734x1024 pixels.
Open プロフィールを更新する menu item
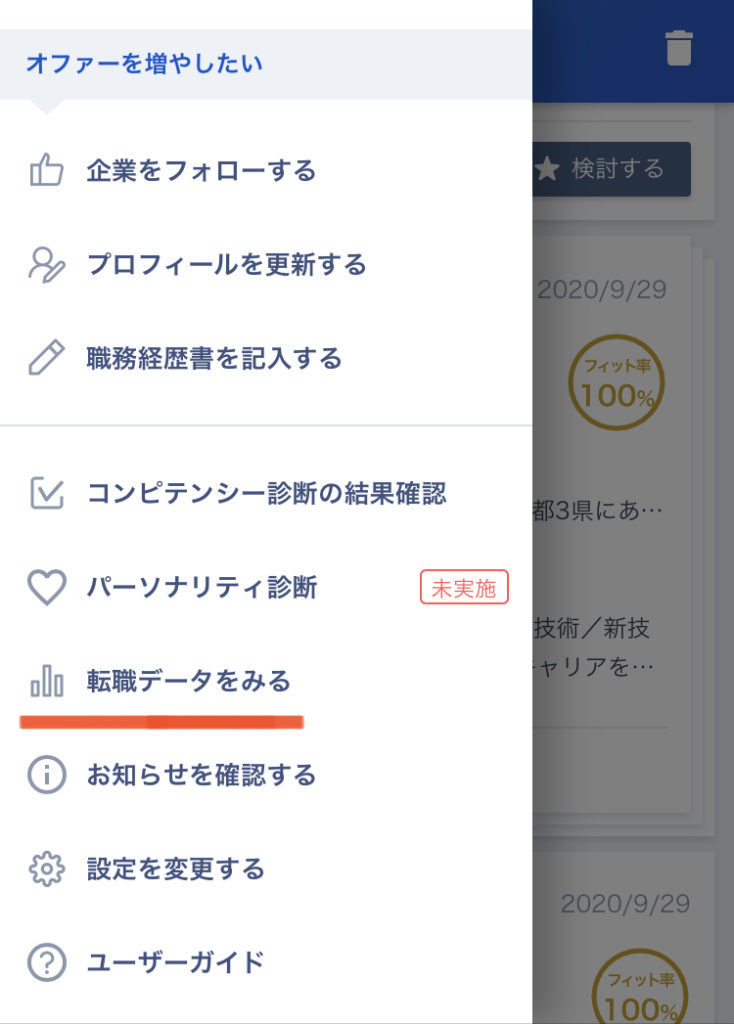[x=266, y=264]
